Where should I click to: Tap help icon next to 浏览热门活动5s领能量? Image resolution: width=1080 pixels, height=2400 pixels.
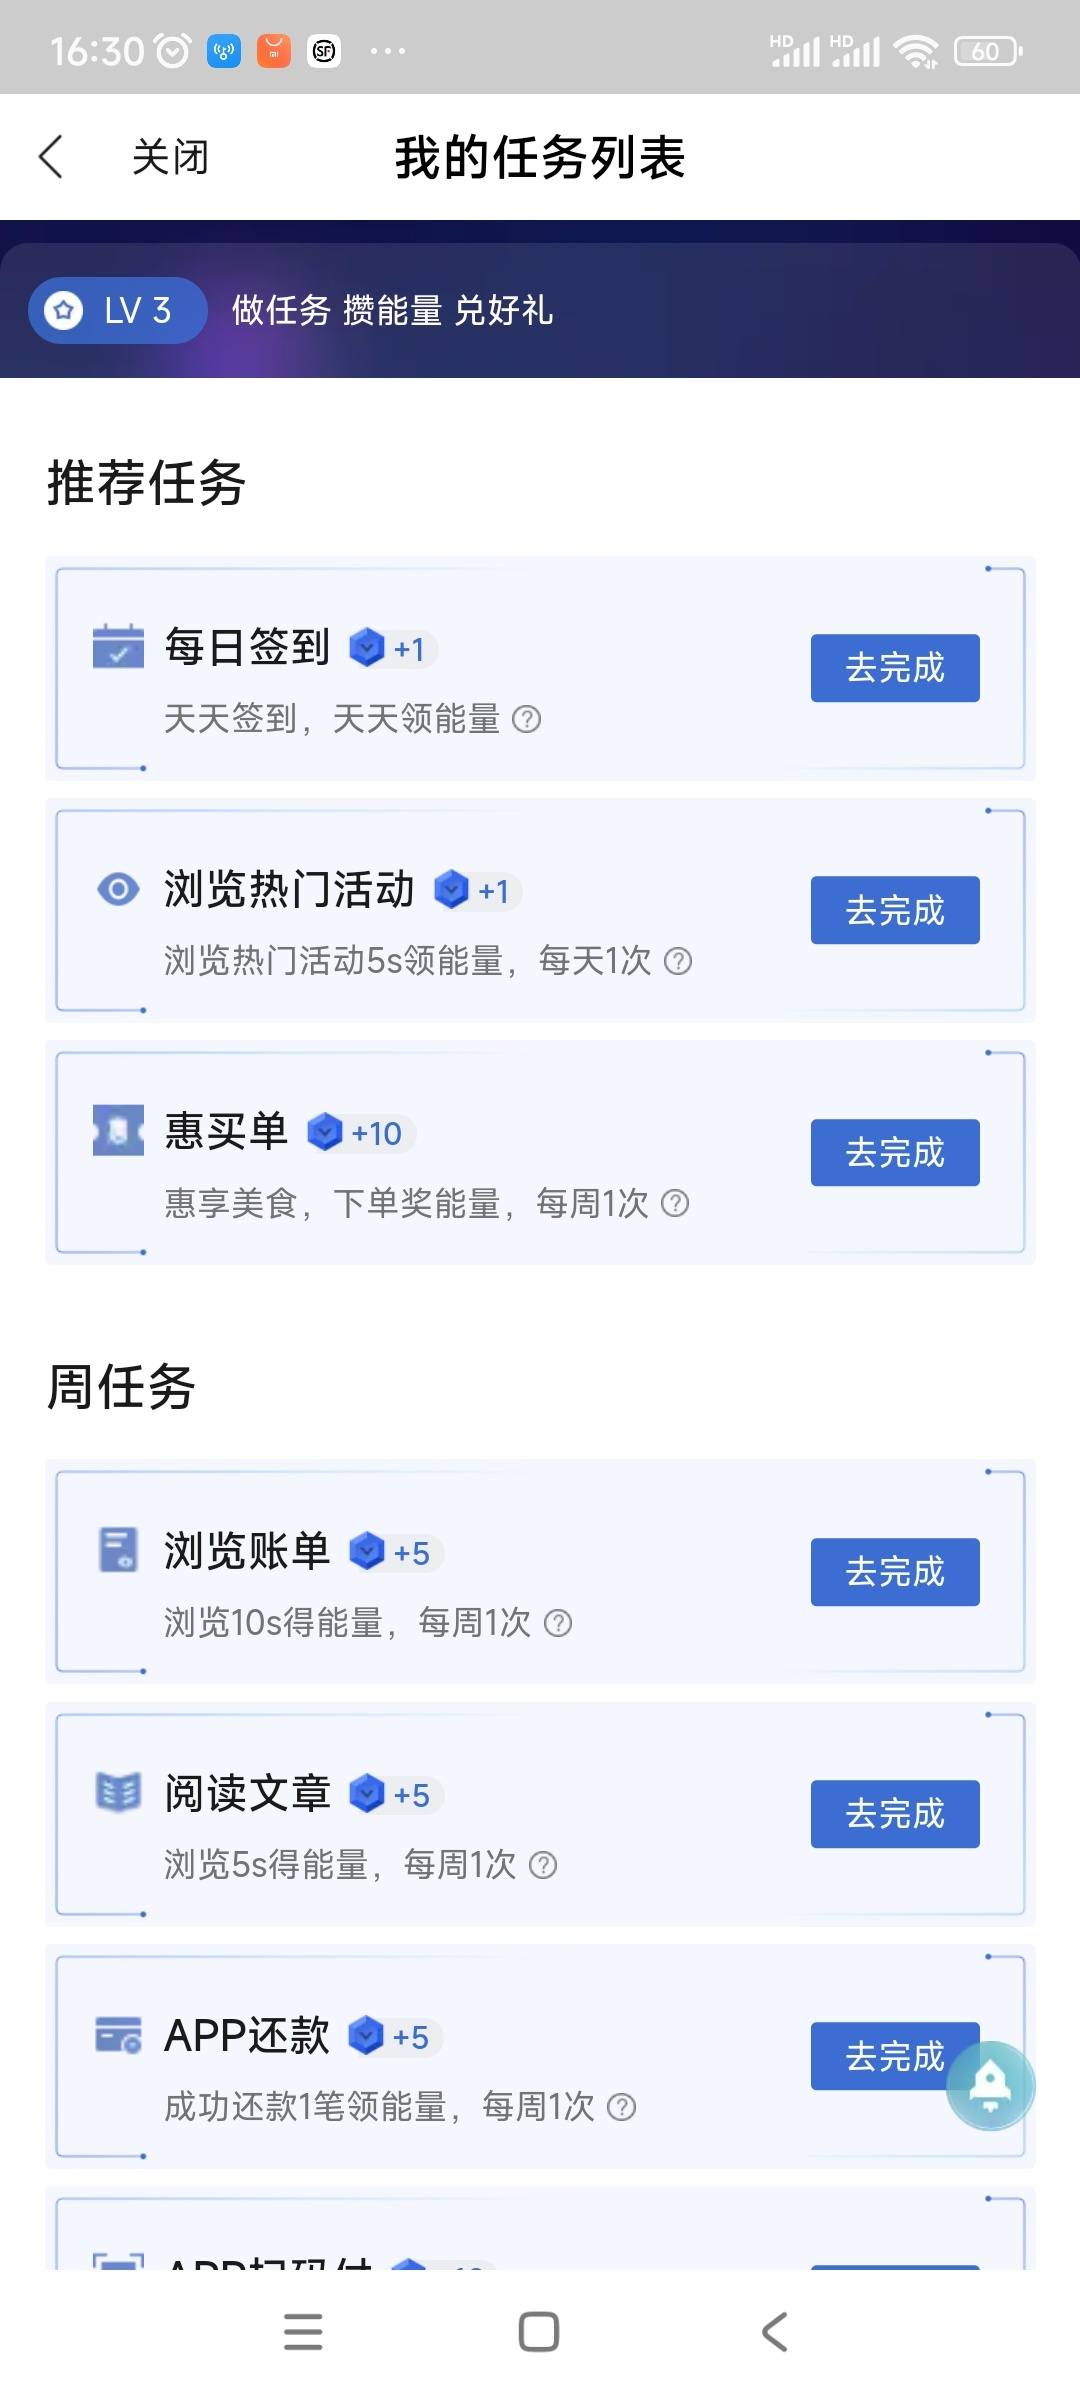pos(678,961)
